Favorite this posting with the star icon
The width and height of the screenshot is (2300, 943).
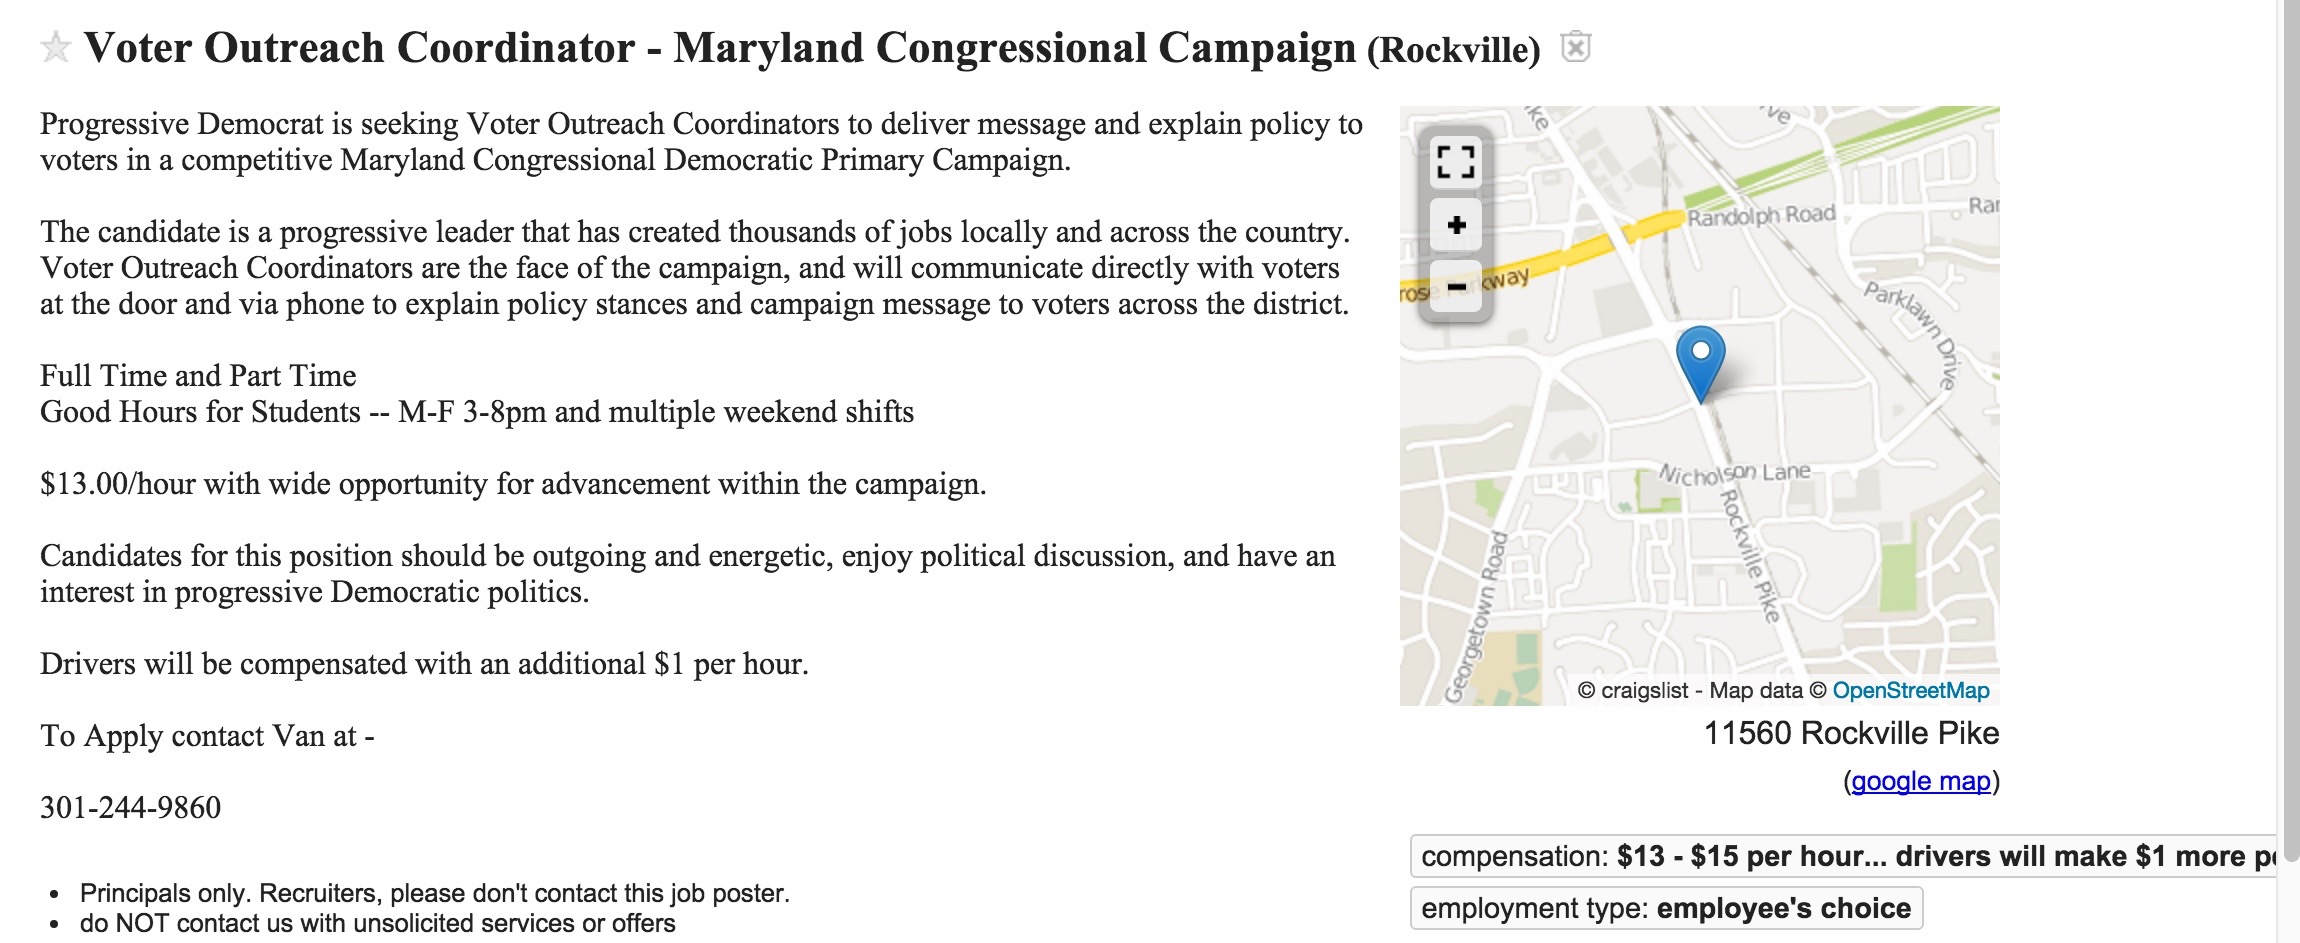(56, 47)
